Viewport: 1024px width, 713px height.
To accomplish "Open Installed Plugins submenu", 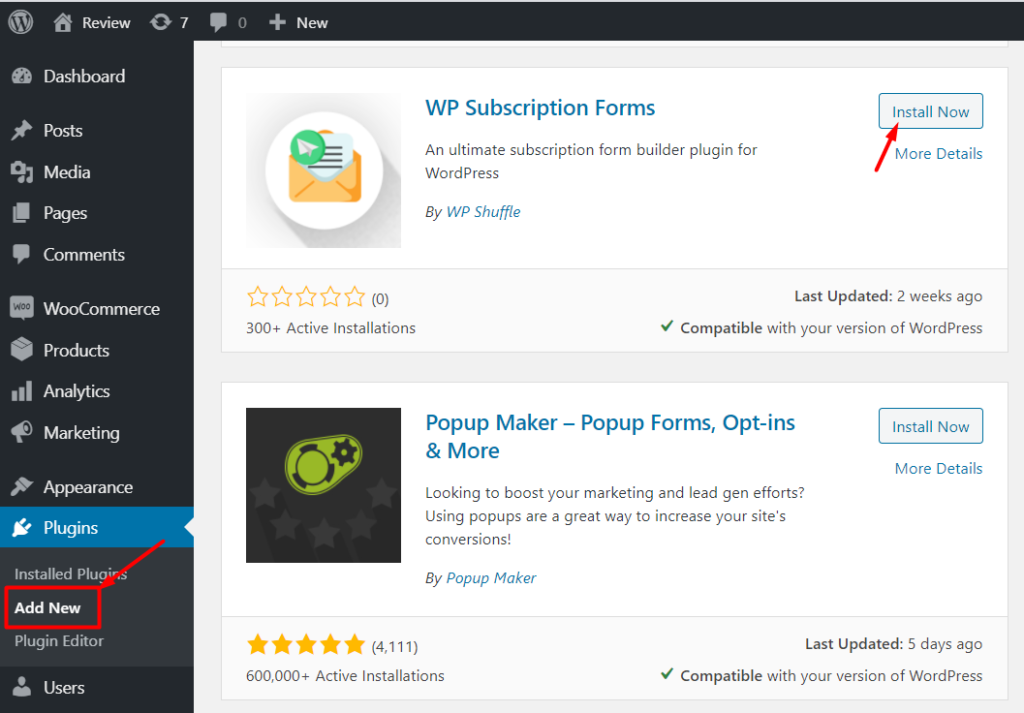I will pyautogui.click(x=71, y=574).
